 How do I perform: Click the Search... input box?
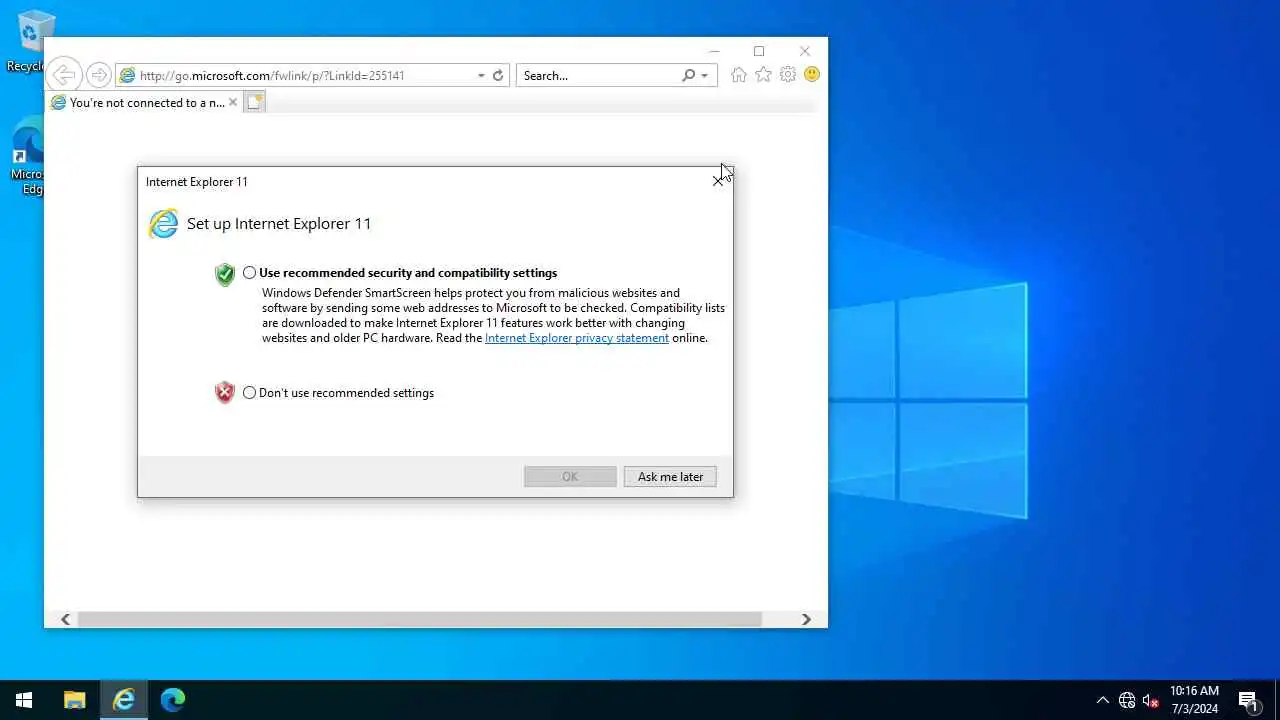598,75
